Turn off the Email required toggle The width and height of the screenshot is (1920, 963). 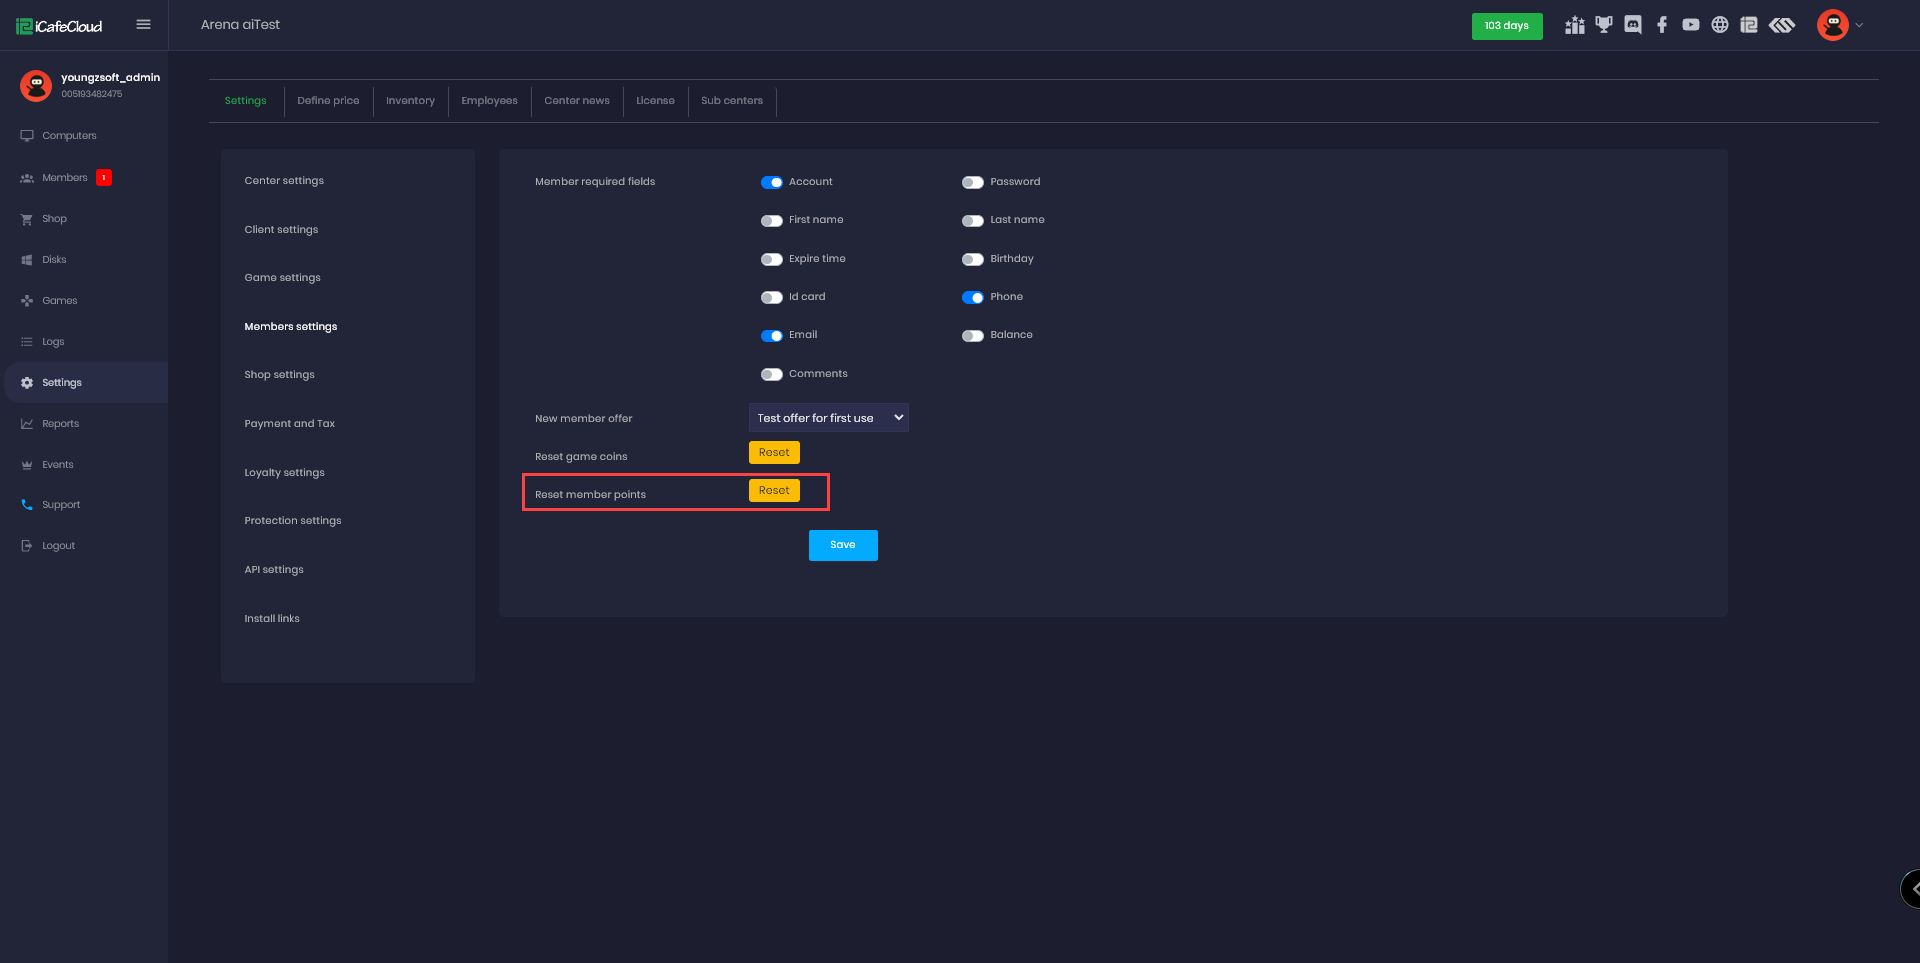point(771,336)
